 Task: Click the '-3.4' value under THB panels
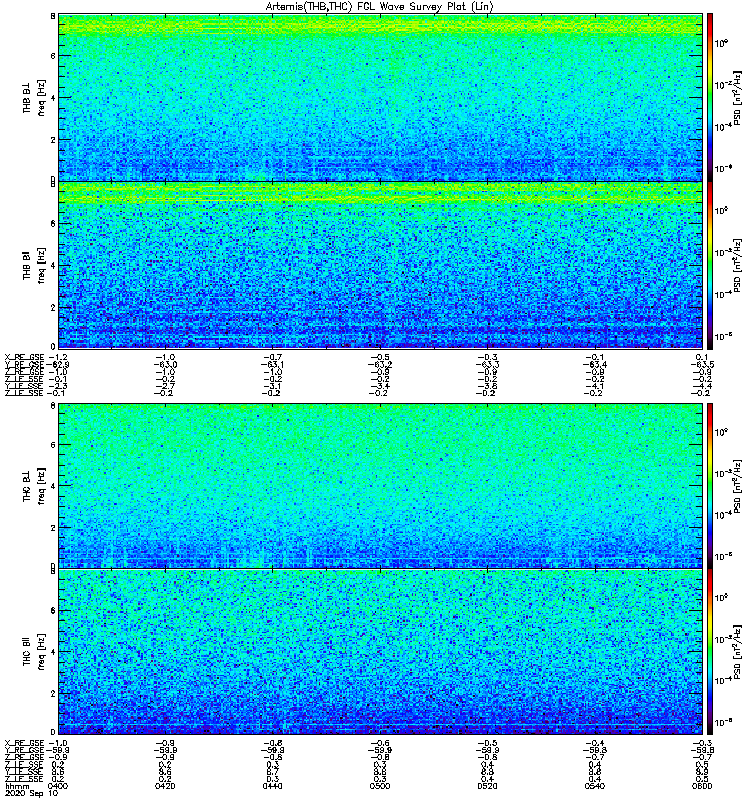[x=380, y=386]
